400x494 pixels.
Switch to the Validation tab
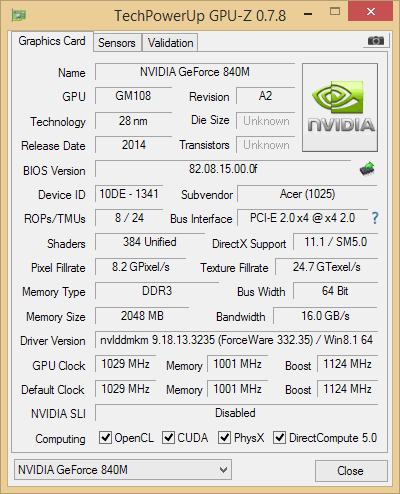[x=170, y=43]
